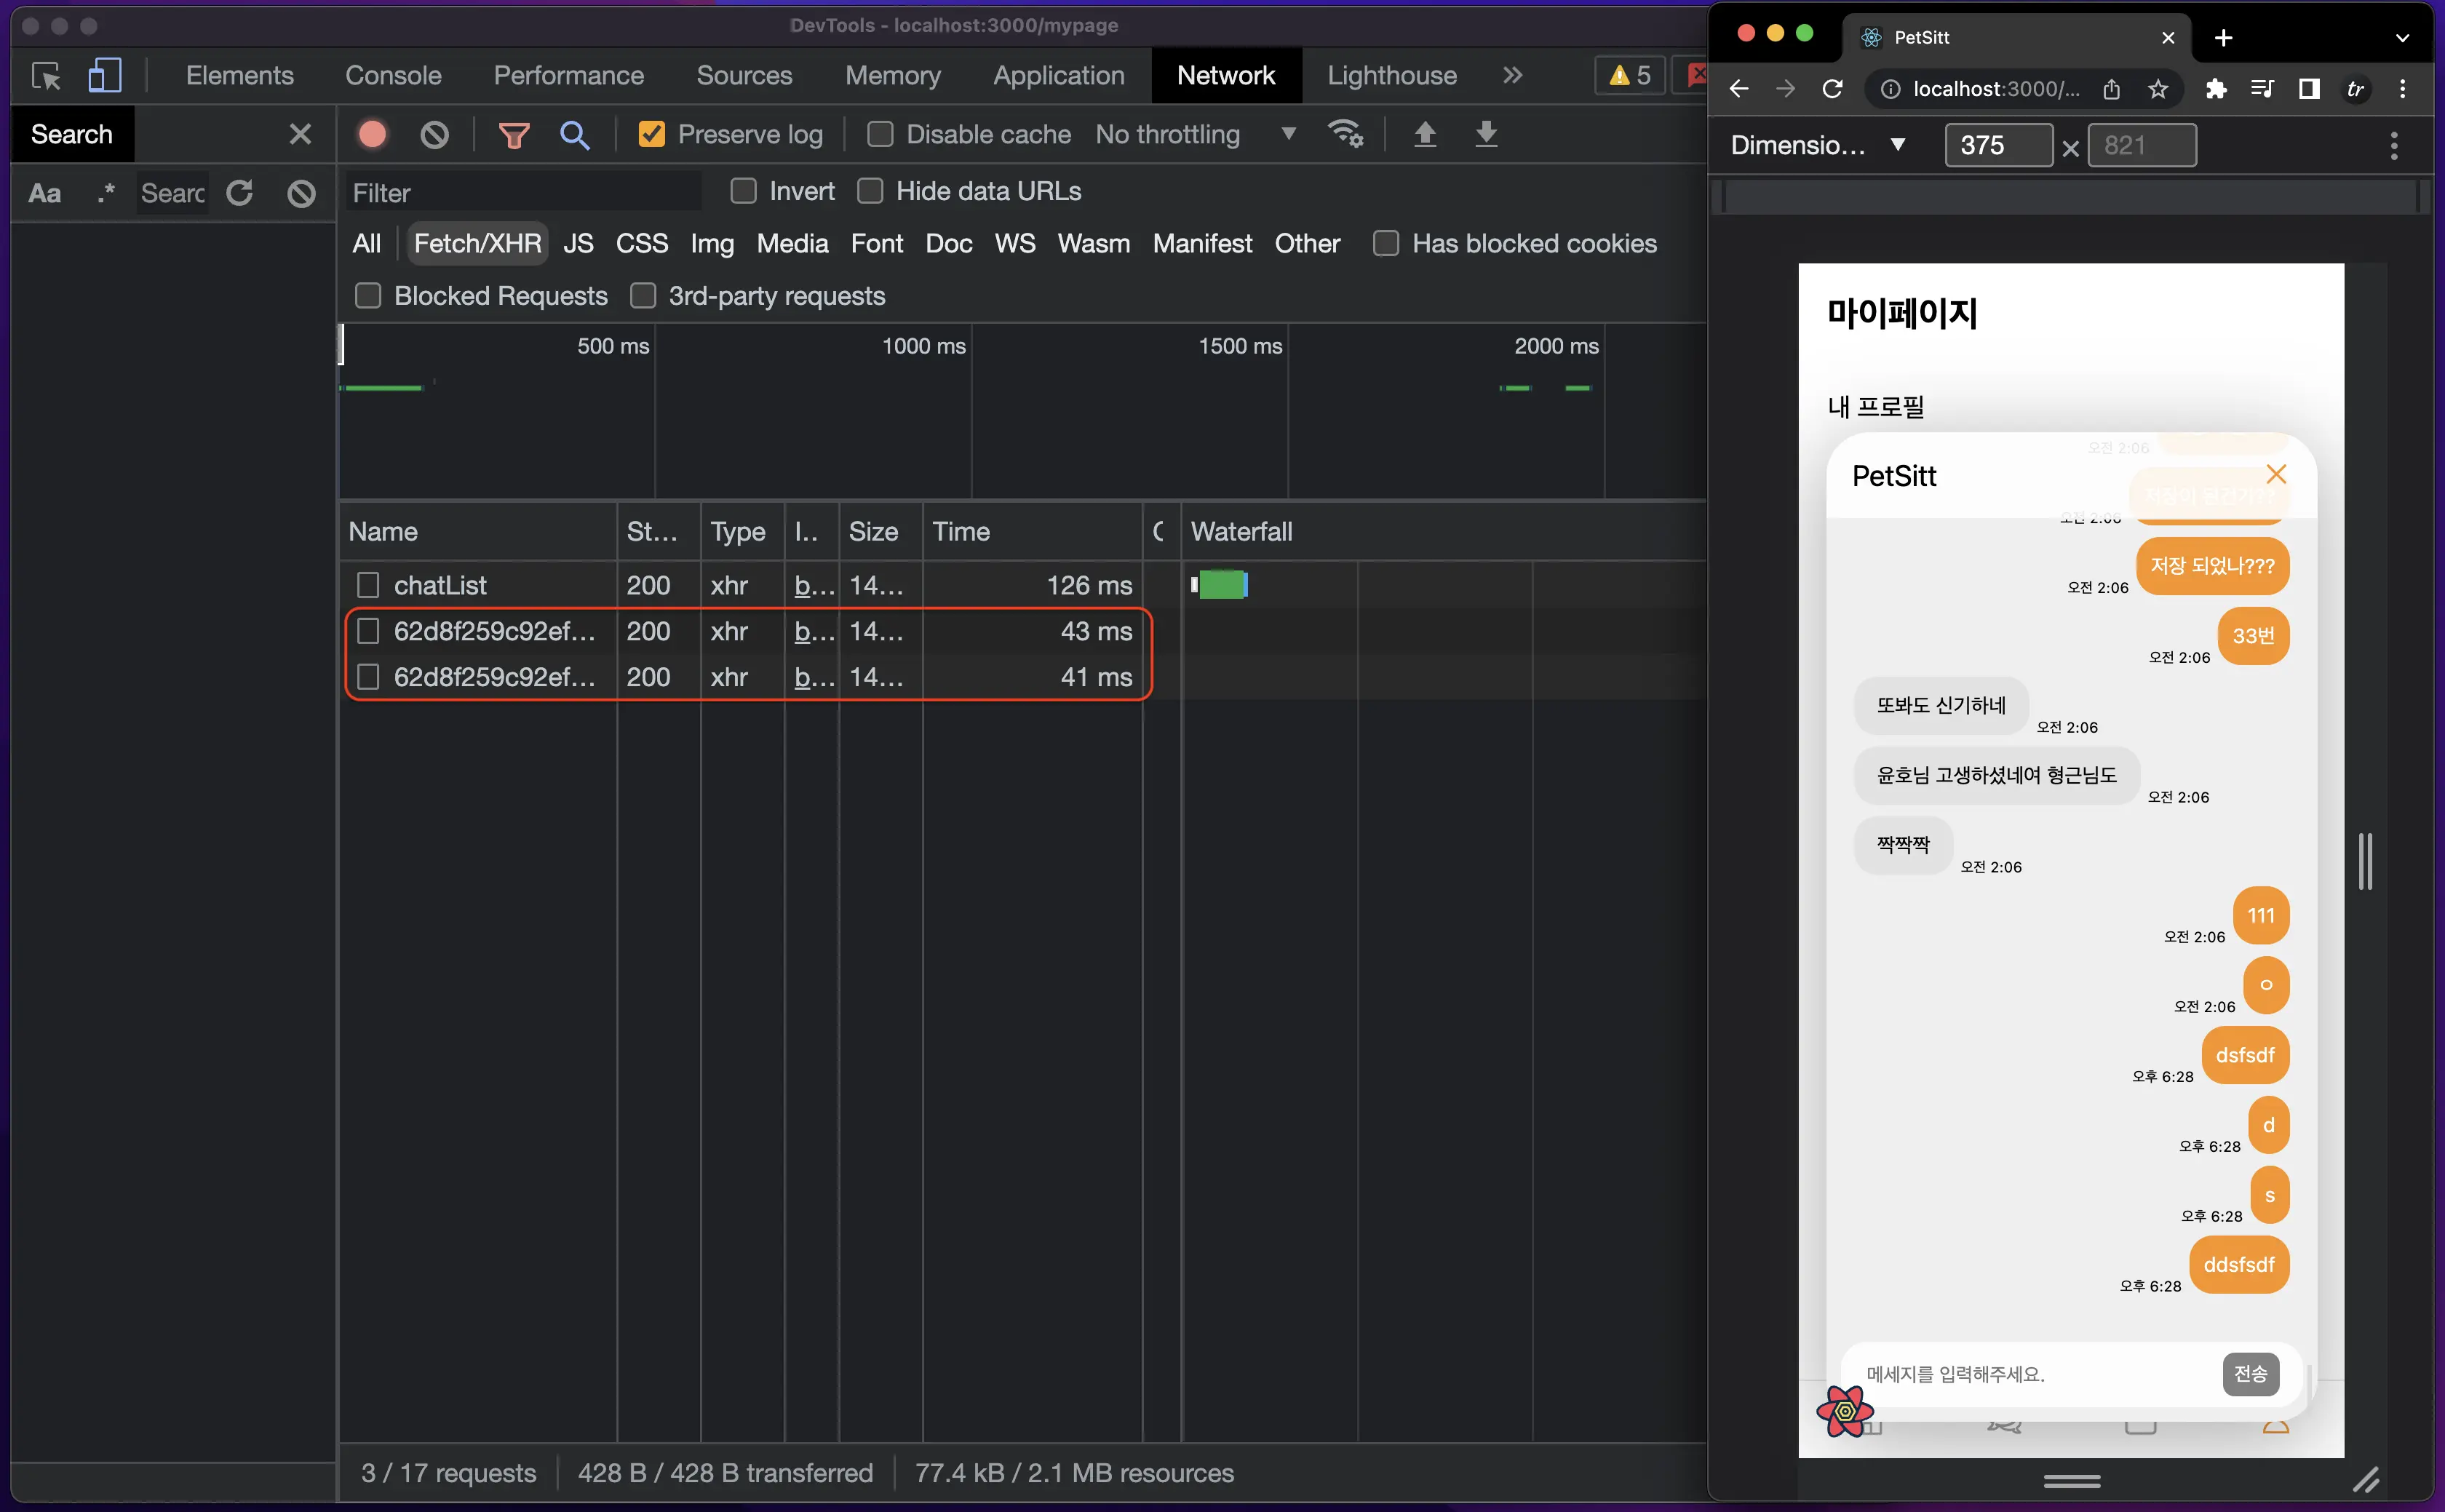Check the Hide data URLs checkbox
This screenshot has height=1512, width=2445.
pos(870,191)
